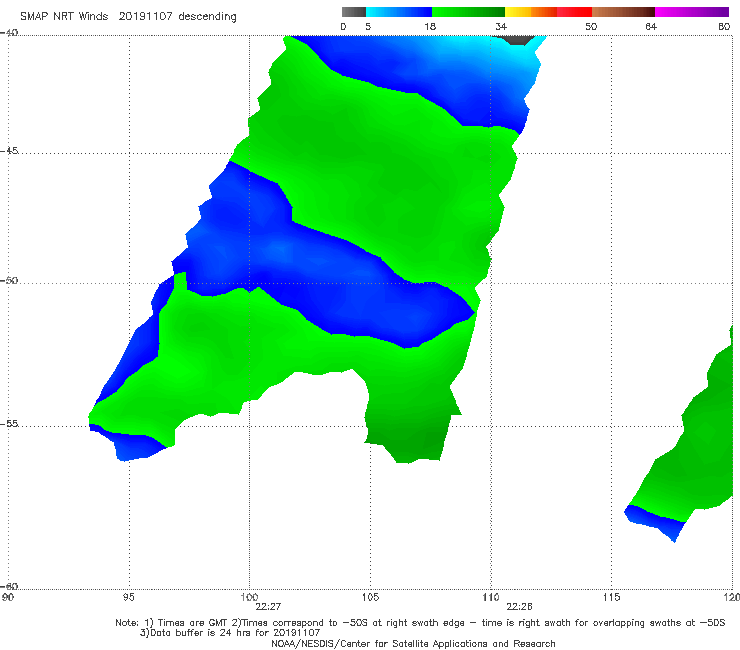
Task: Click the longitude label '95'
Action: point(128,597)
